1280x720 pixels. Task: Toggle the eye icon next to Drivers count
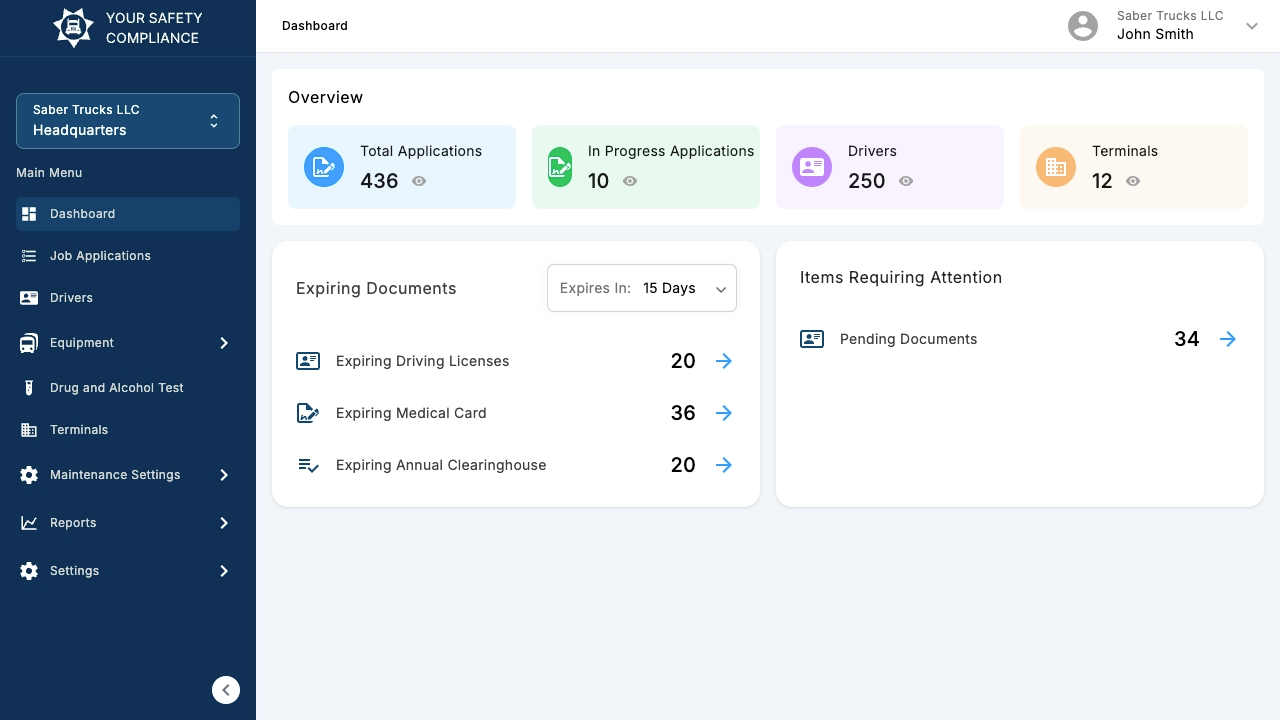click(906, 181)
